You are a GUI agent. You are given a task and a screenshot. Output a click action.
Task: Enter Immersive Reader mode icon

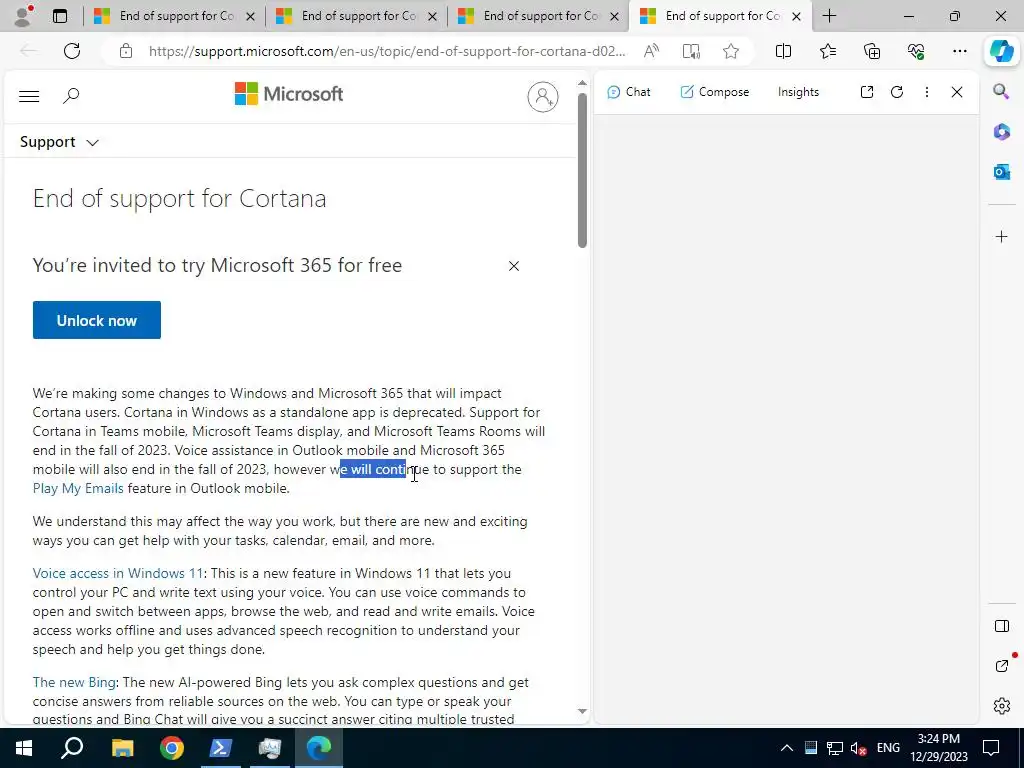click(691, 51)
